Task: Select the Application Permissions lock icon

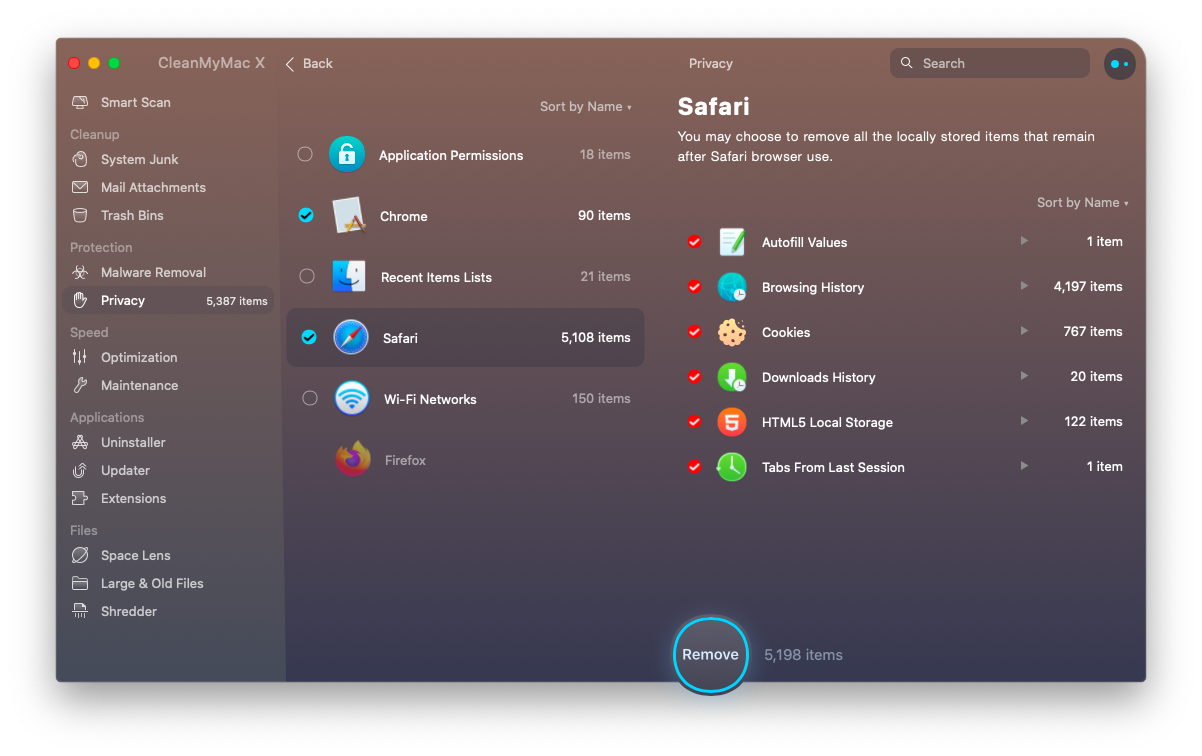Action: click(347, 155)
